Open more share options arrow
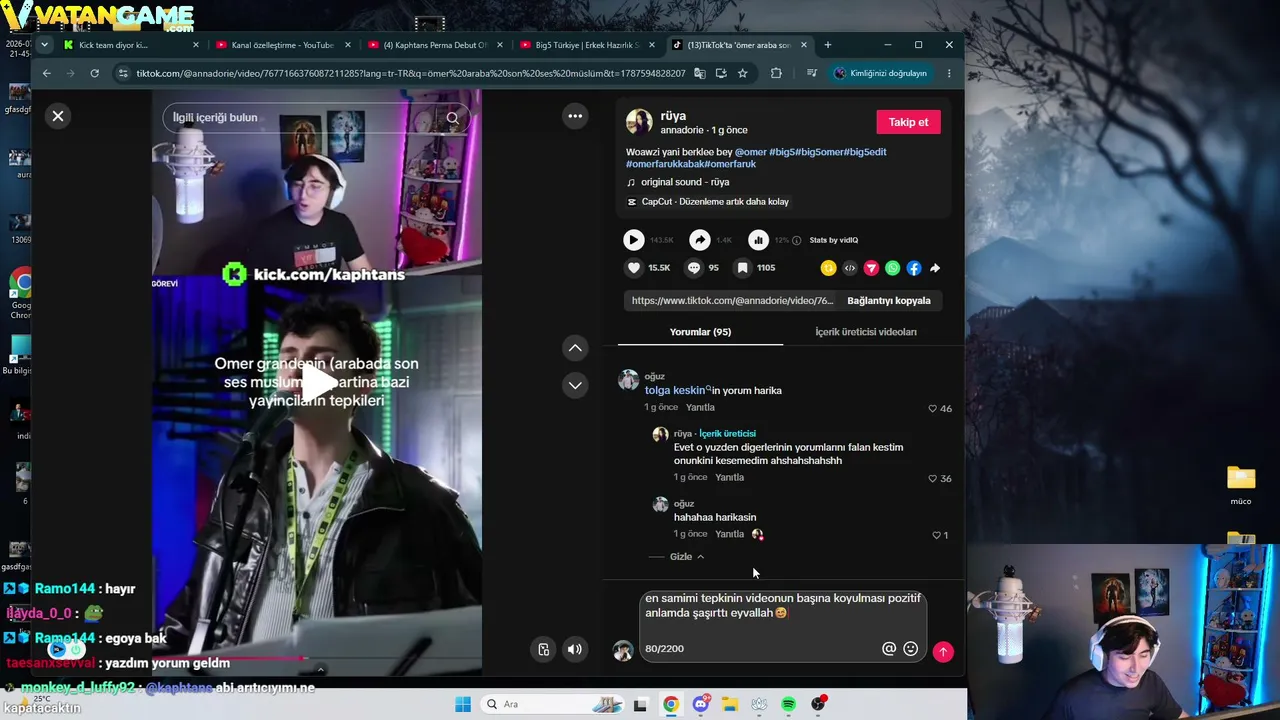Screen dimensions: 1280x720 [935, 268]
